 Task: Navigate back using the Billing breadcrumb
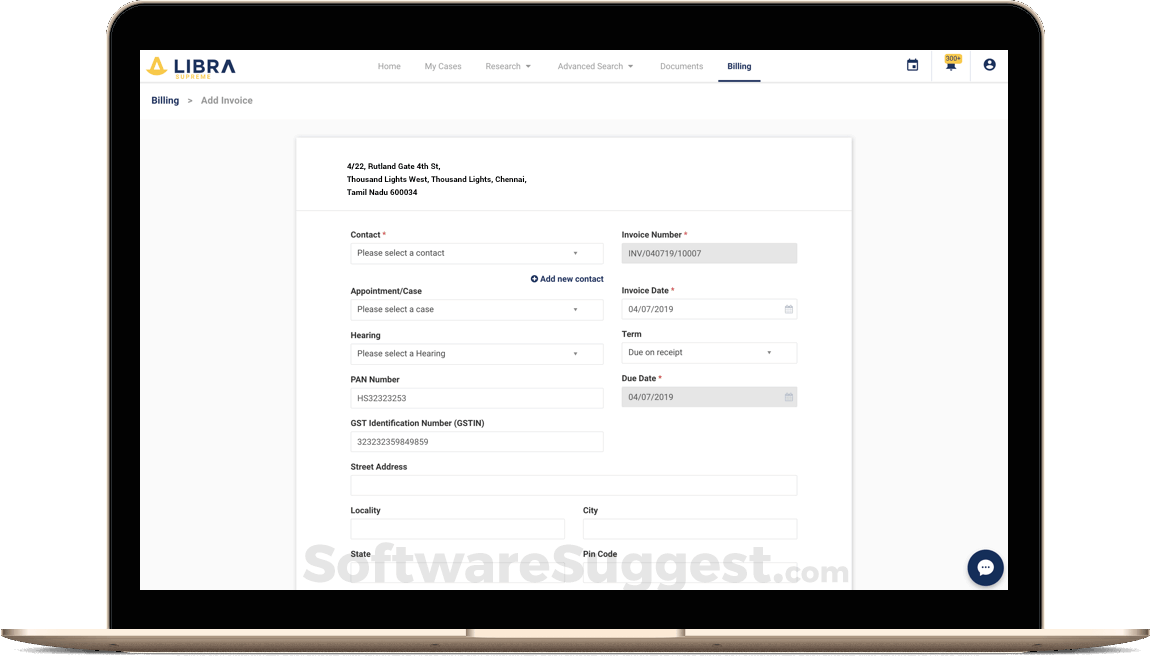(164, 100)
